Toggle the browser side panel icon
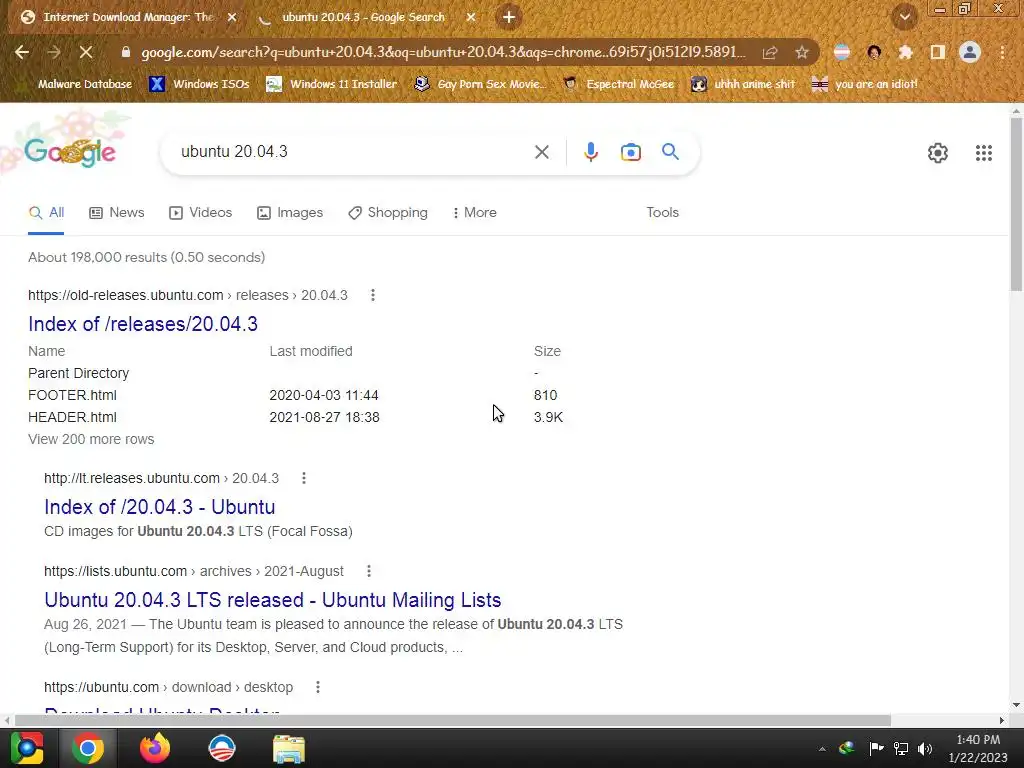 click(x=937, y=52)
